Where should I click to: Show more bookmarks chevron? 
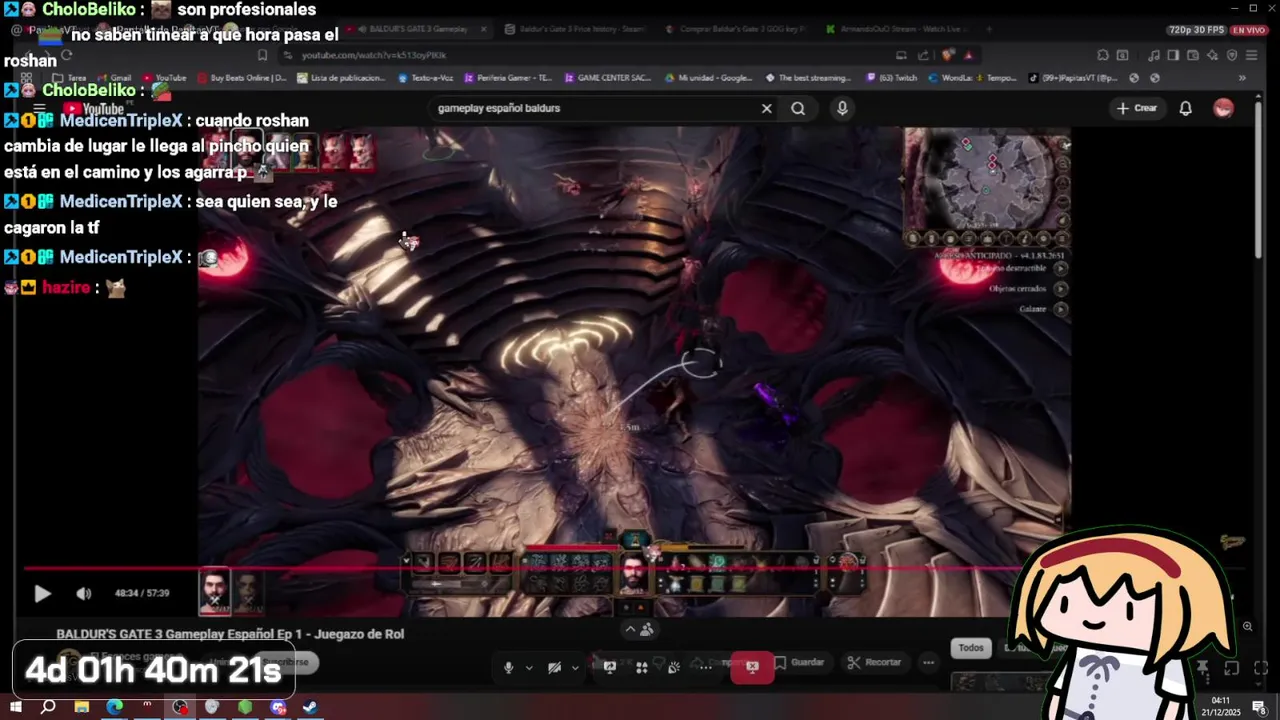pos(1242,78)
